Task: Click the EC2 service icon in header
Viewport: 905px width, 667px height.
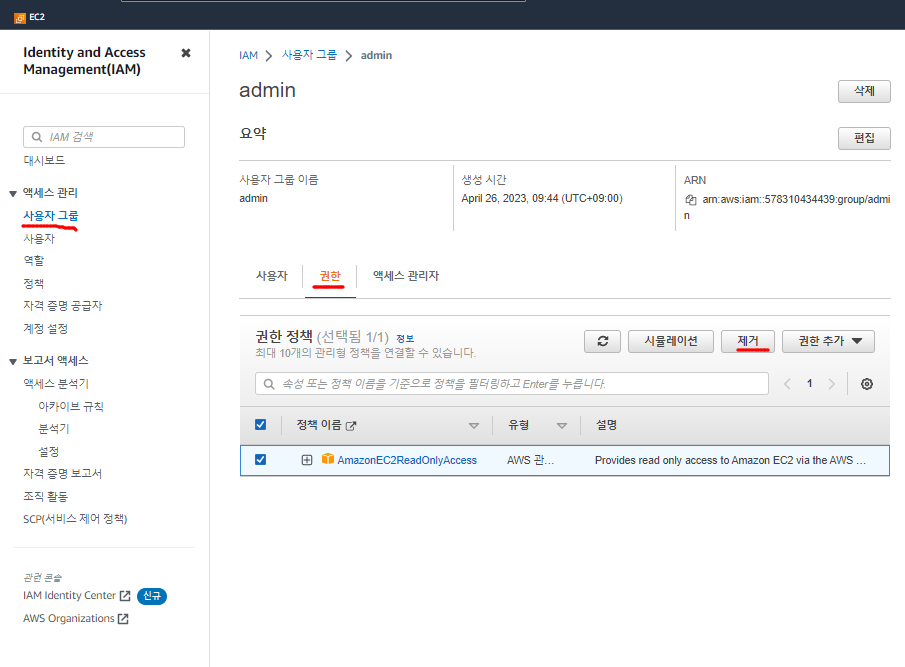Action: tap(20, 18)
